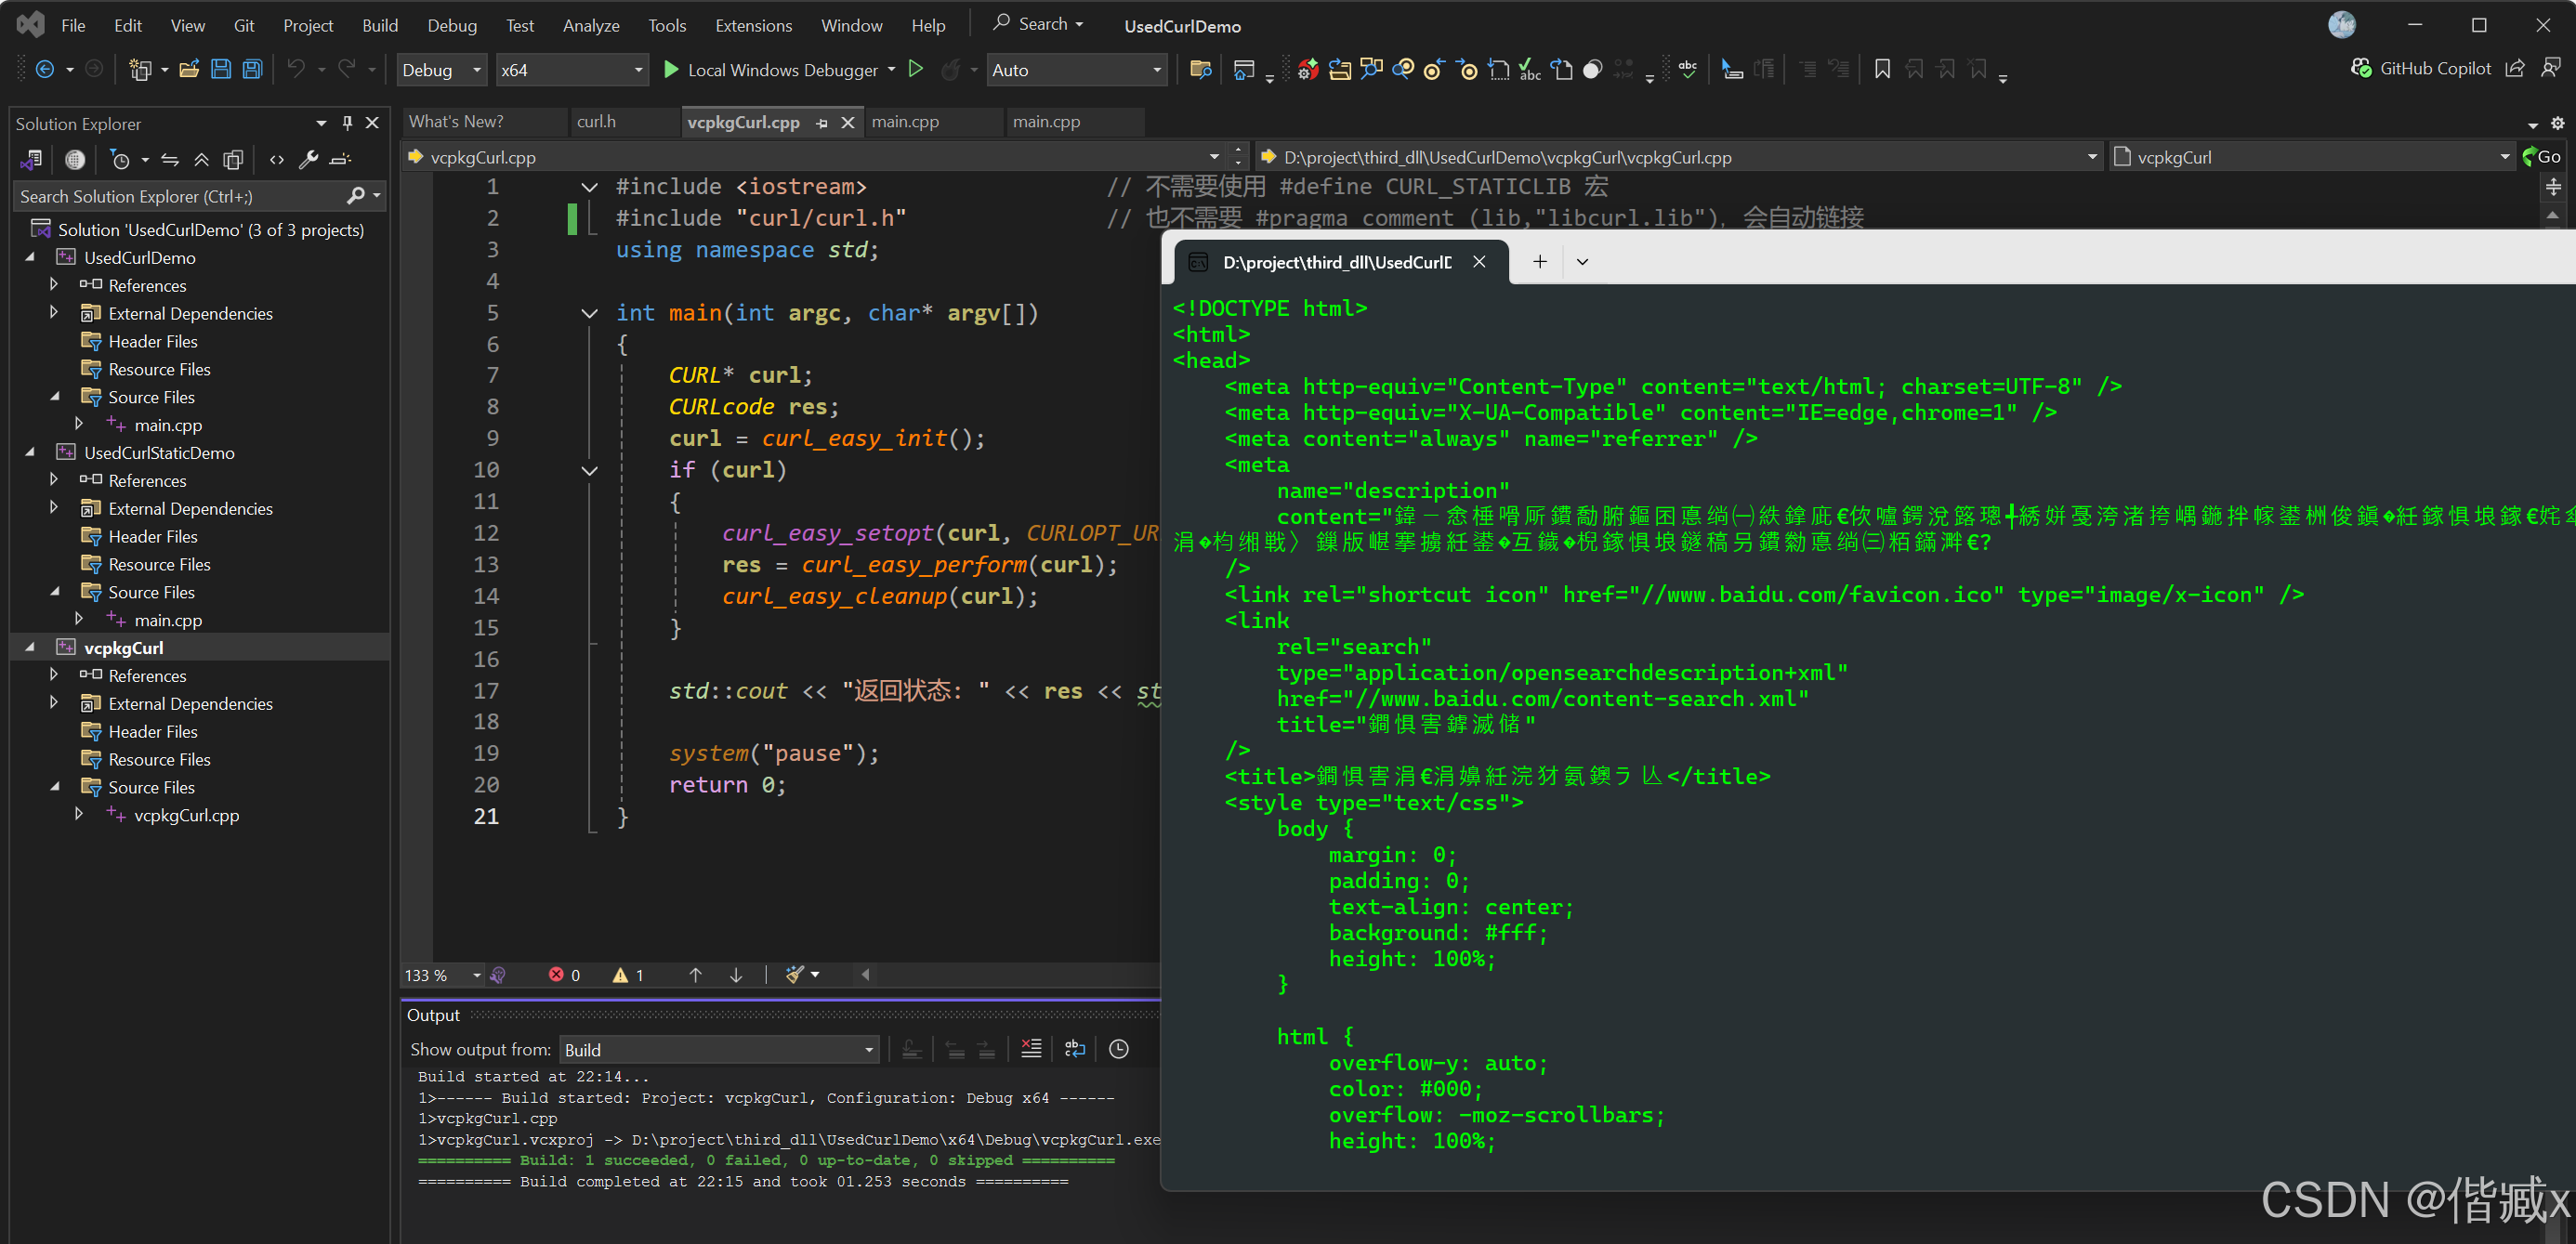Open the vcpkgCurl scope dropdown in navigation bar
This screenshot has height=1244, width=2576.
pyautogui.click(x=2311, y=157)
